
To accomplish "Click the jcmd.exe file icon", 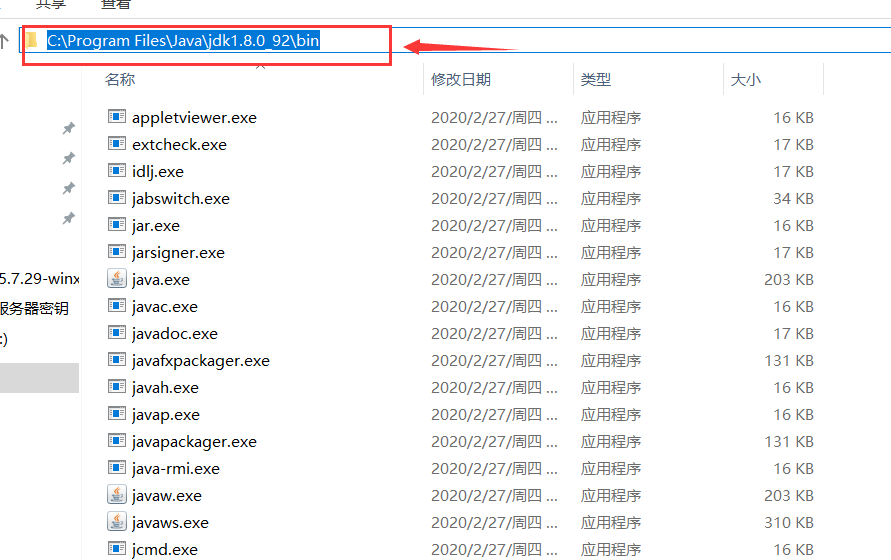I will pos(116,549).
